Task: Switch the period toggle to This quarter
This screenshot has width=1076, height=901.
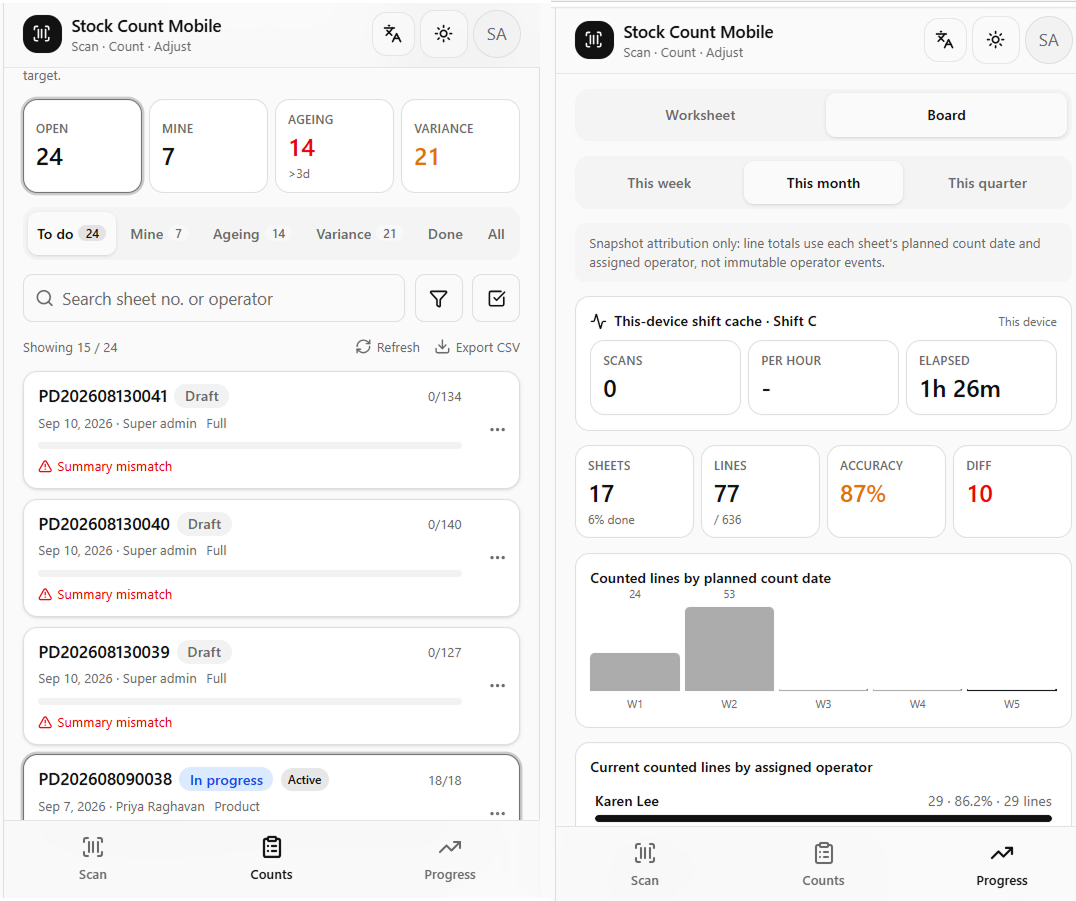Action: (987, 183)
